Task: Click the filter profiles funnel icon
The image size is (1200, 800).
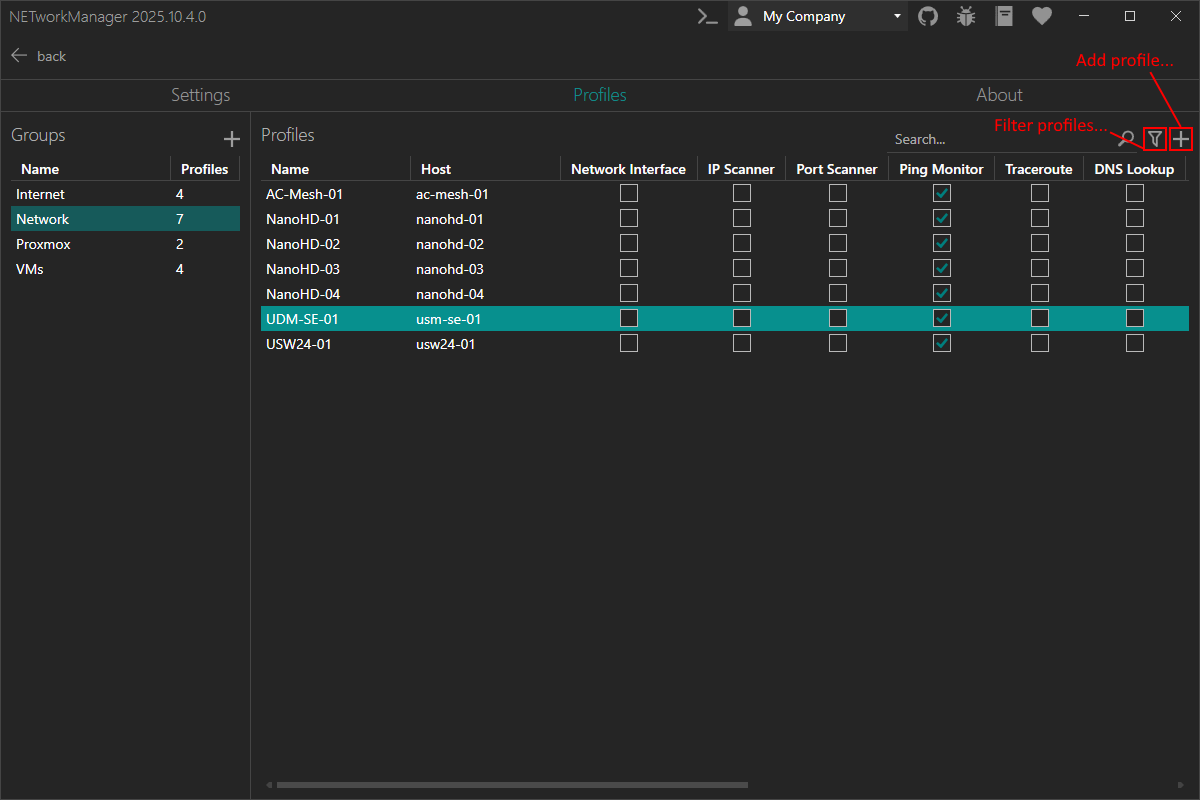Action: click(1155, 139)
